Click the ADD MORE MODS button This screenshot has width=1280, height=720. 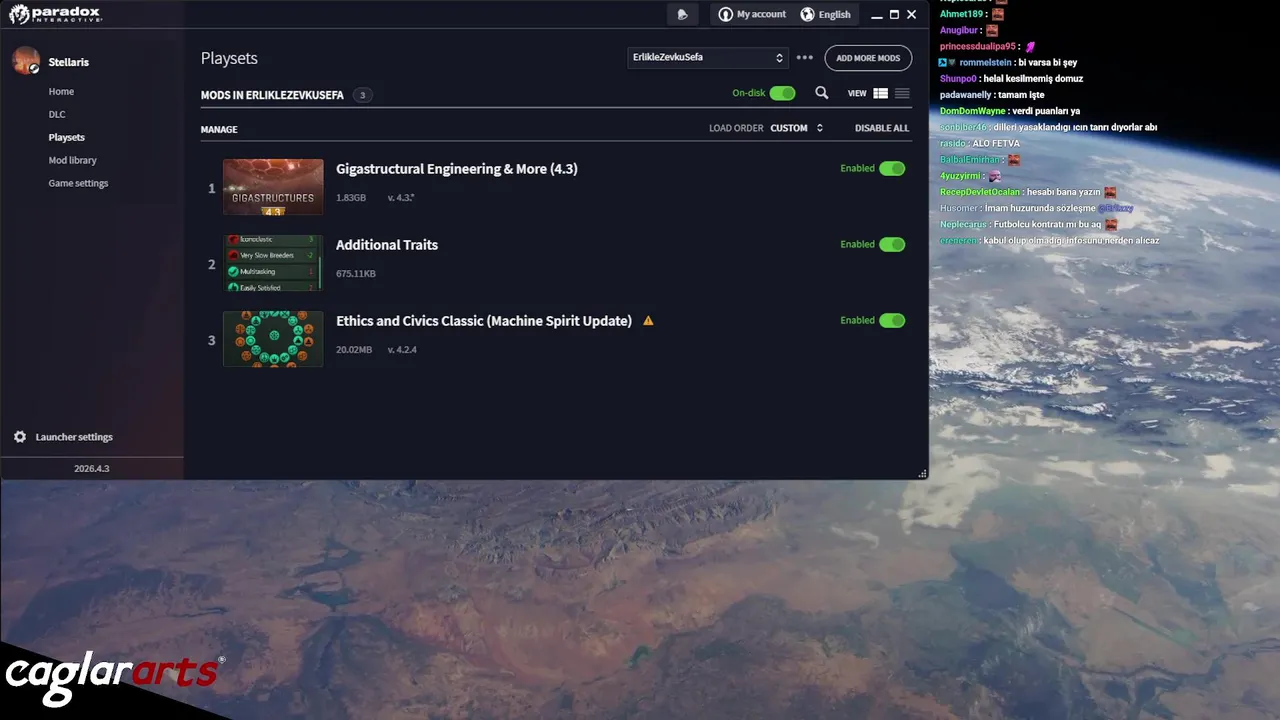pos(868,58)
